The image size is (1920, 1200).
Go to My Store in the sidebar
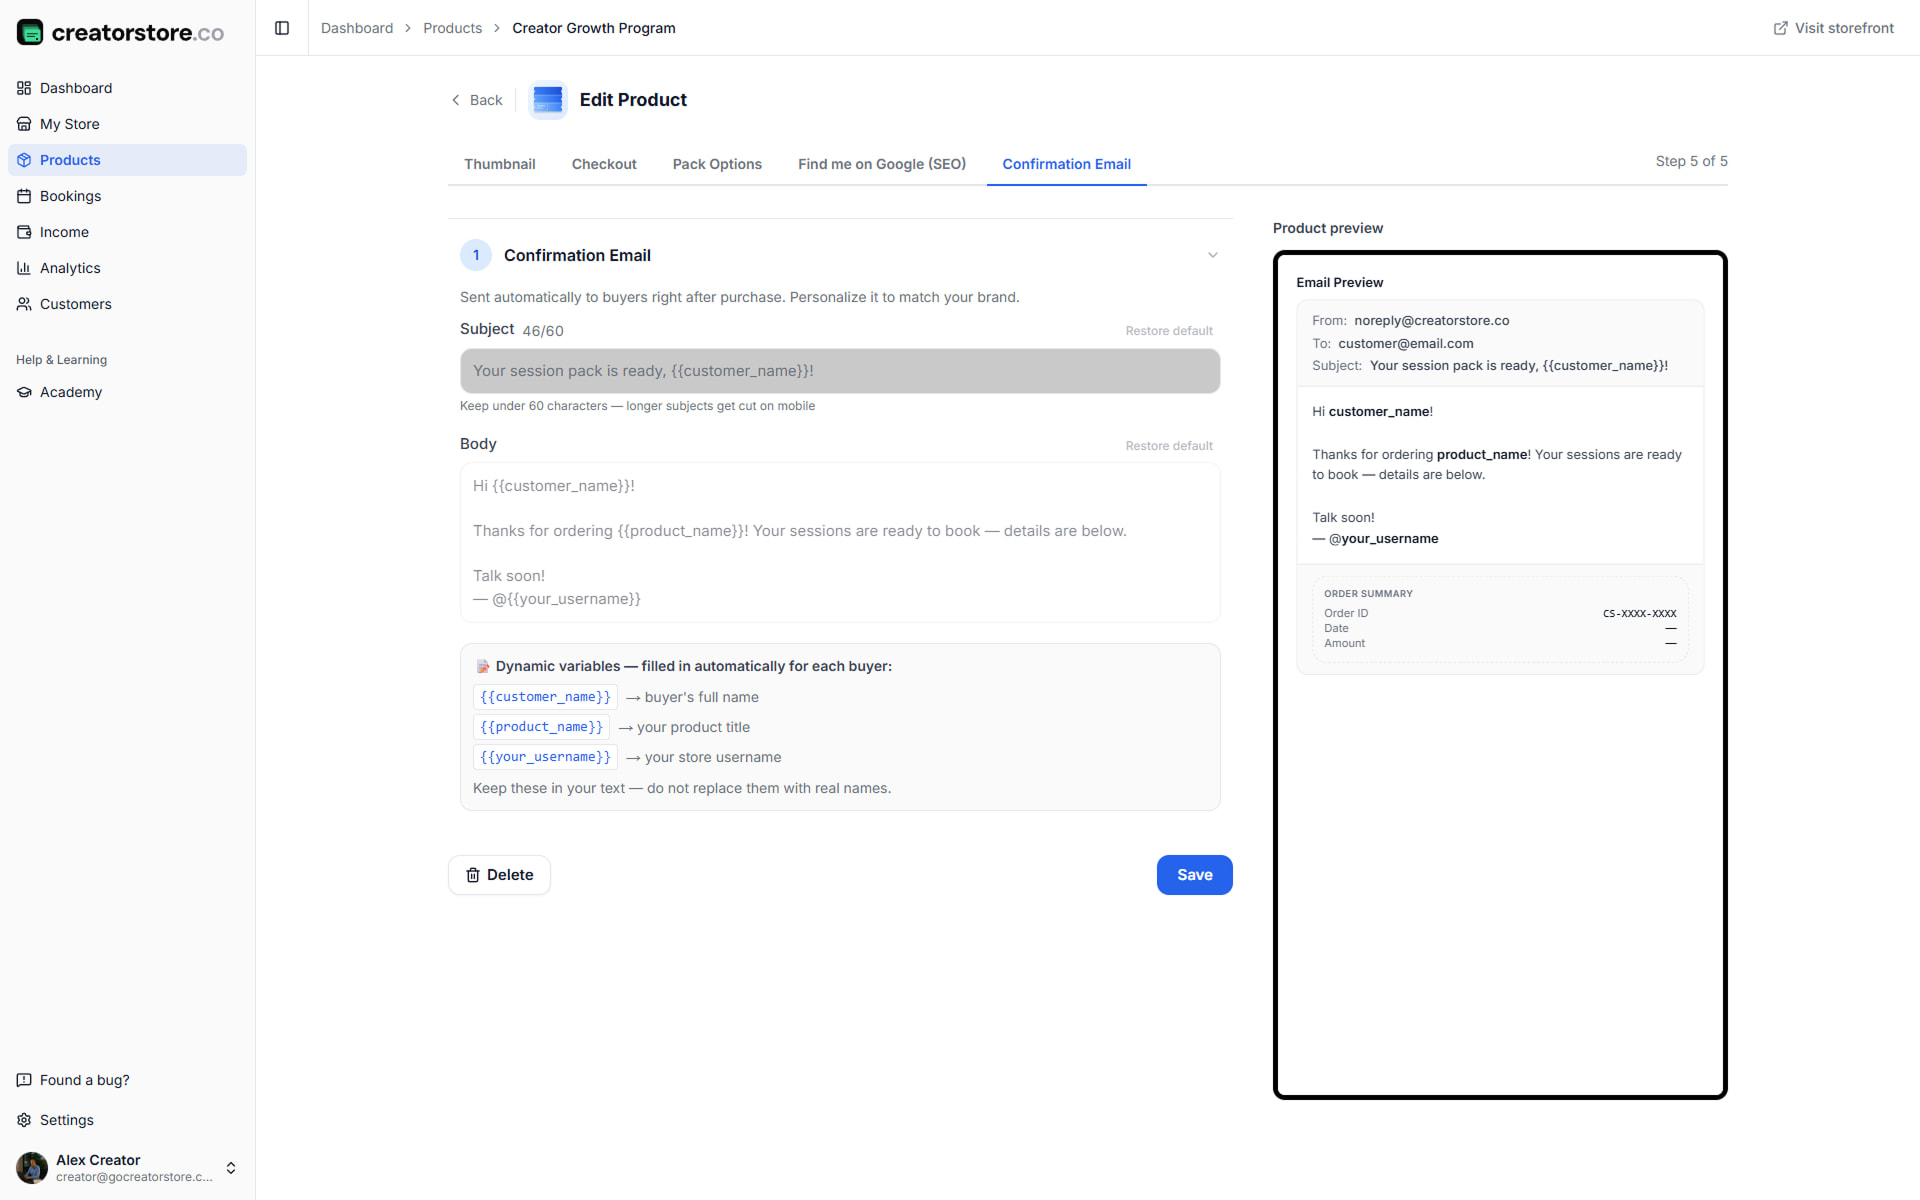point(127,124)
